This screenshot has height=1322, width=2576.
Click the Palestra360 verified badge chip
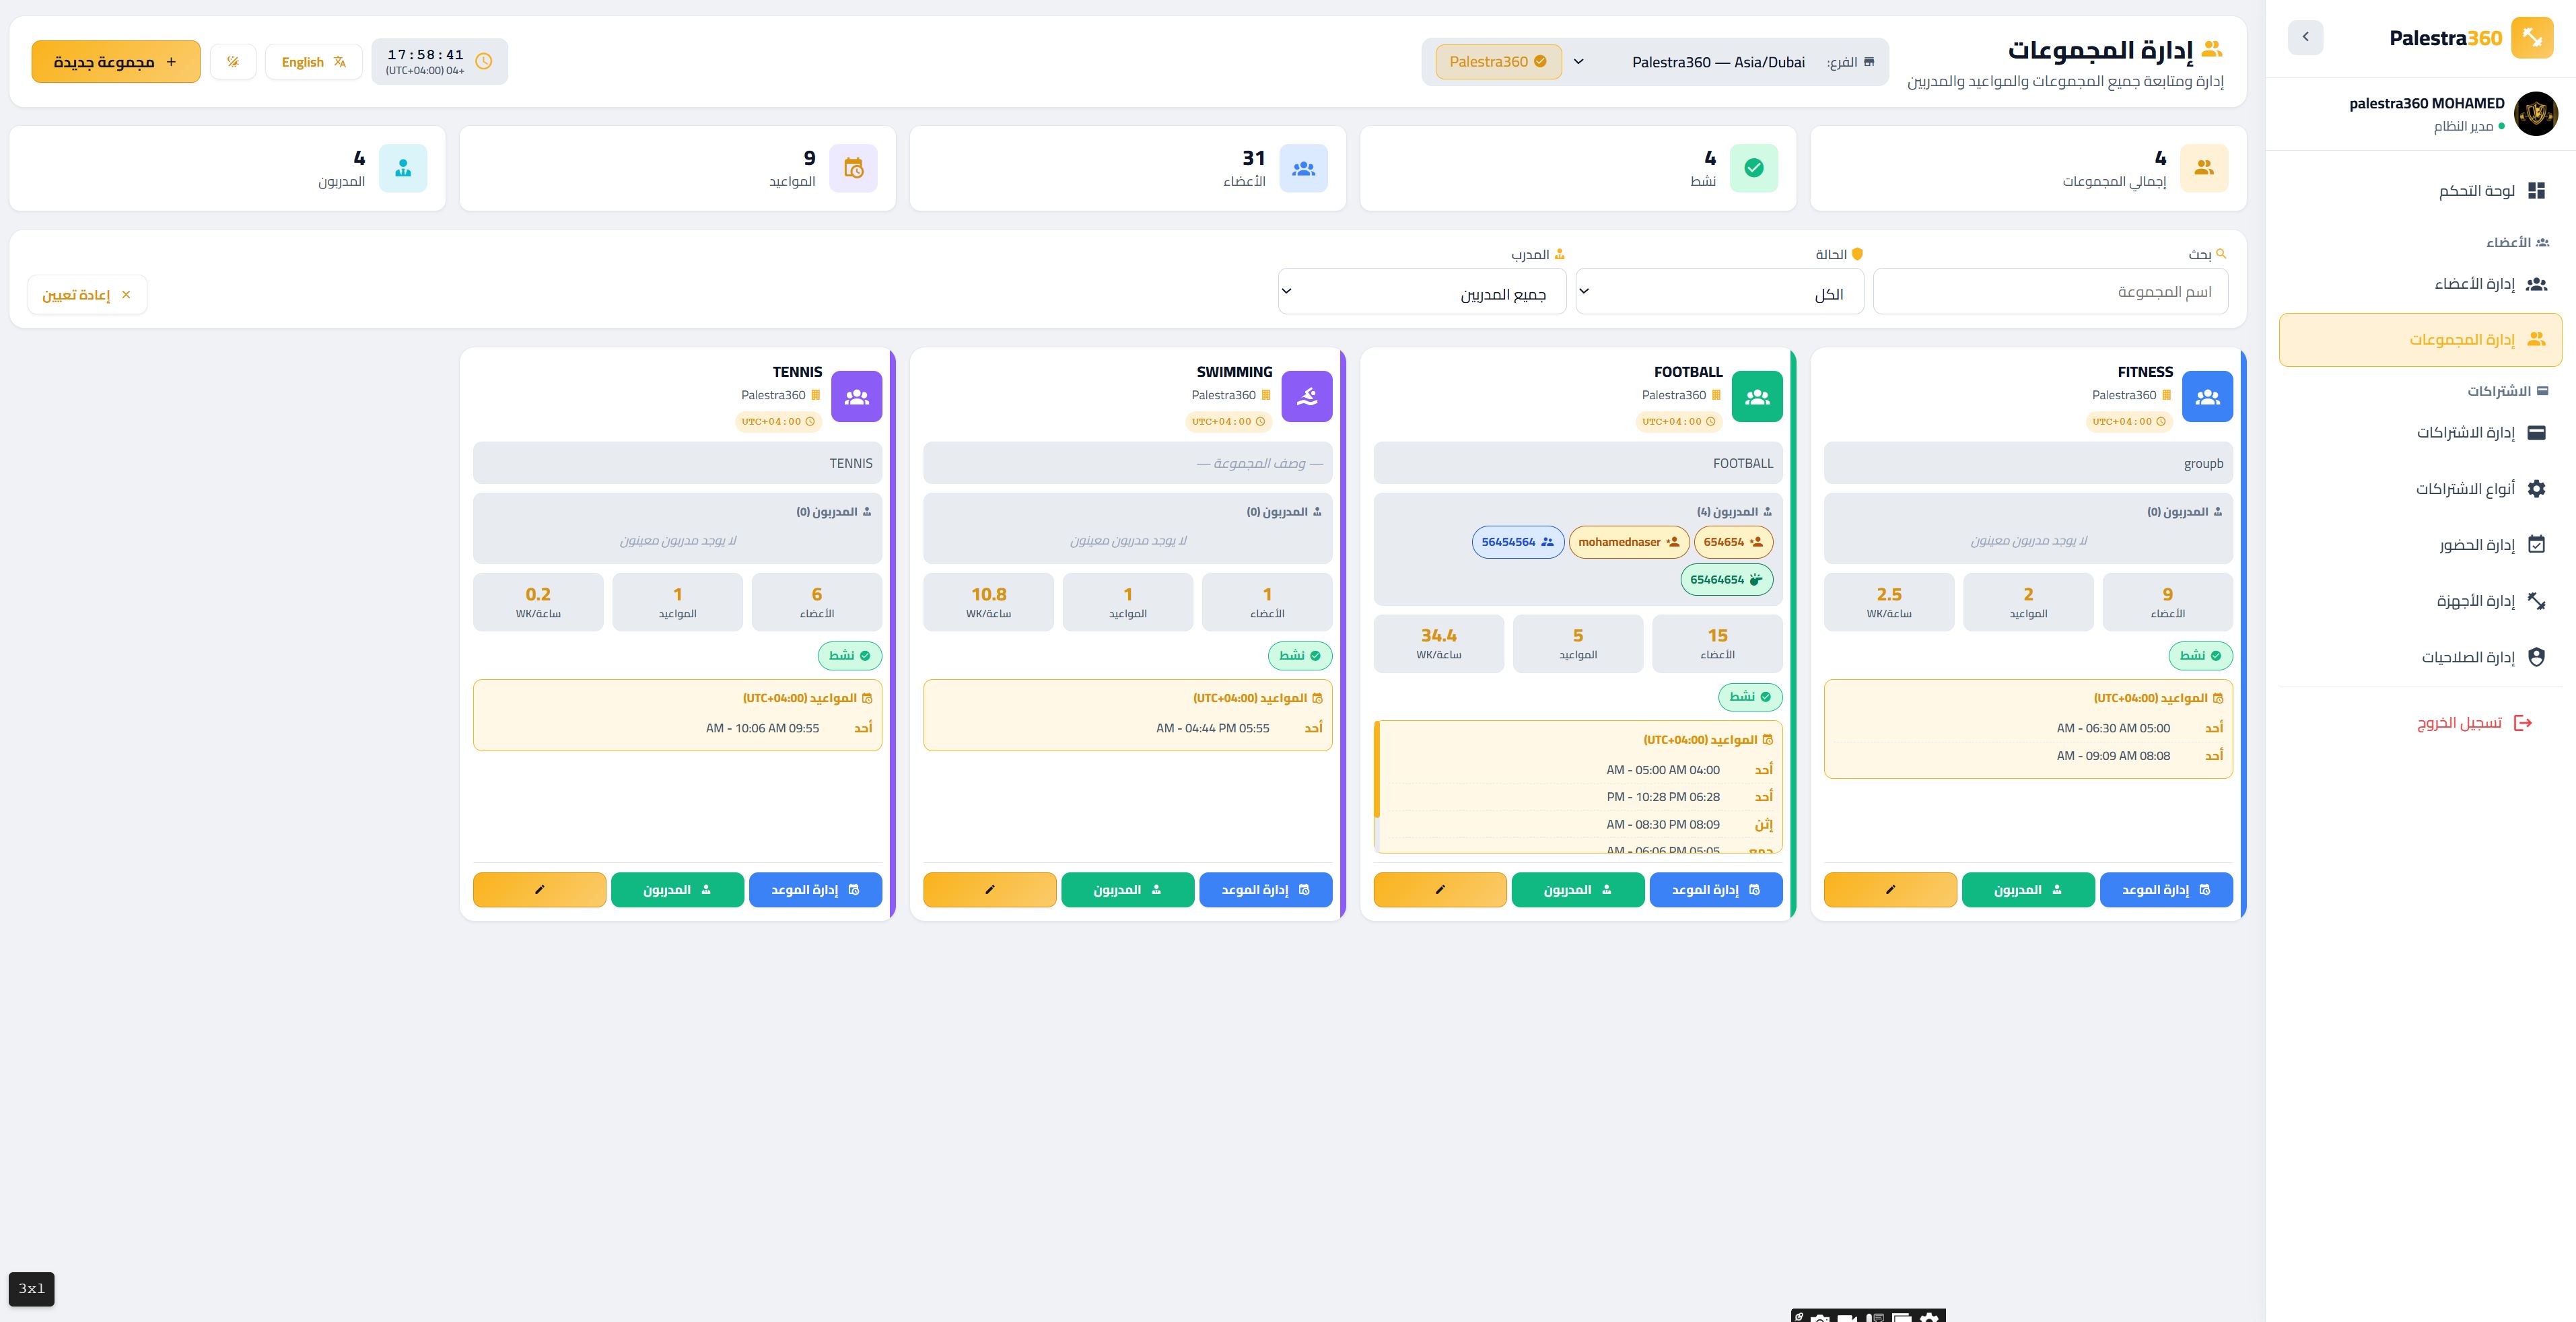[x=1498, y=62]
